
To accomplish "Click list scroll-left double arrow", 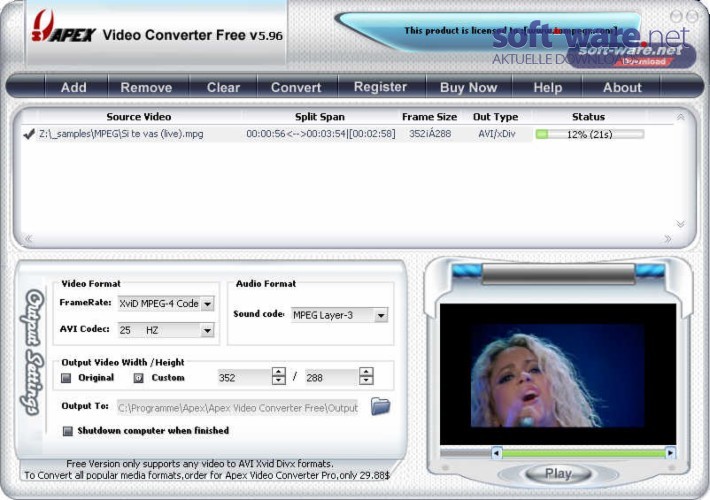I will click(x=29, y=239).
